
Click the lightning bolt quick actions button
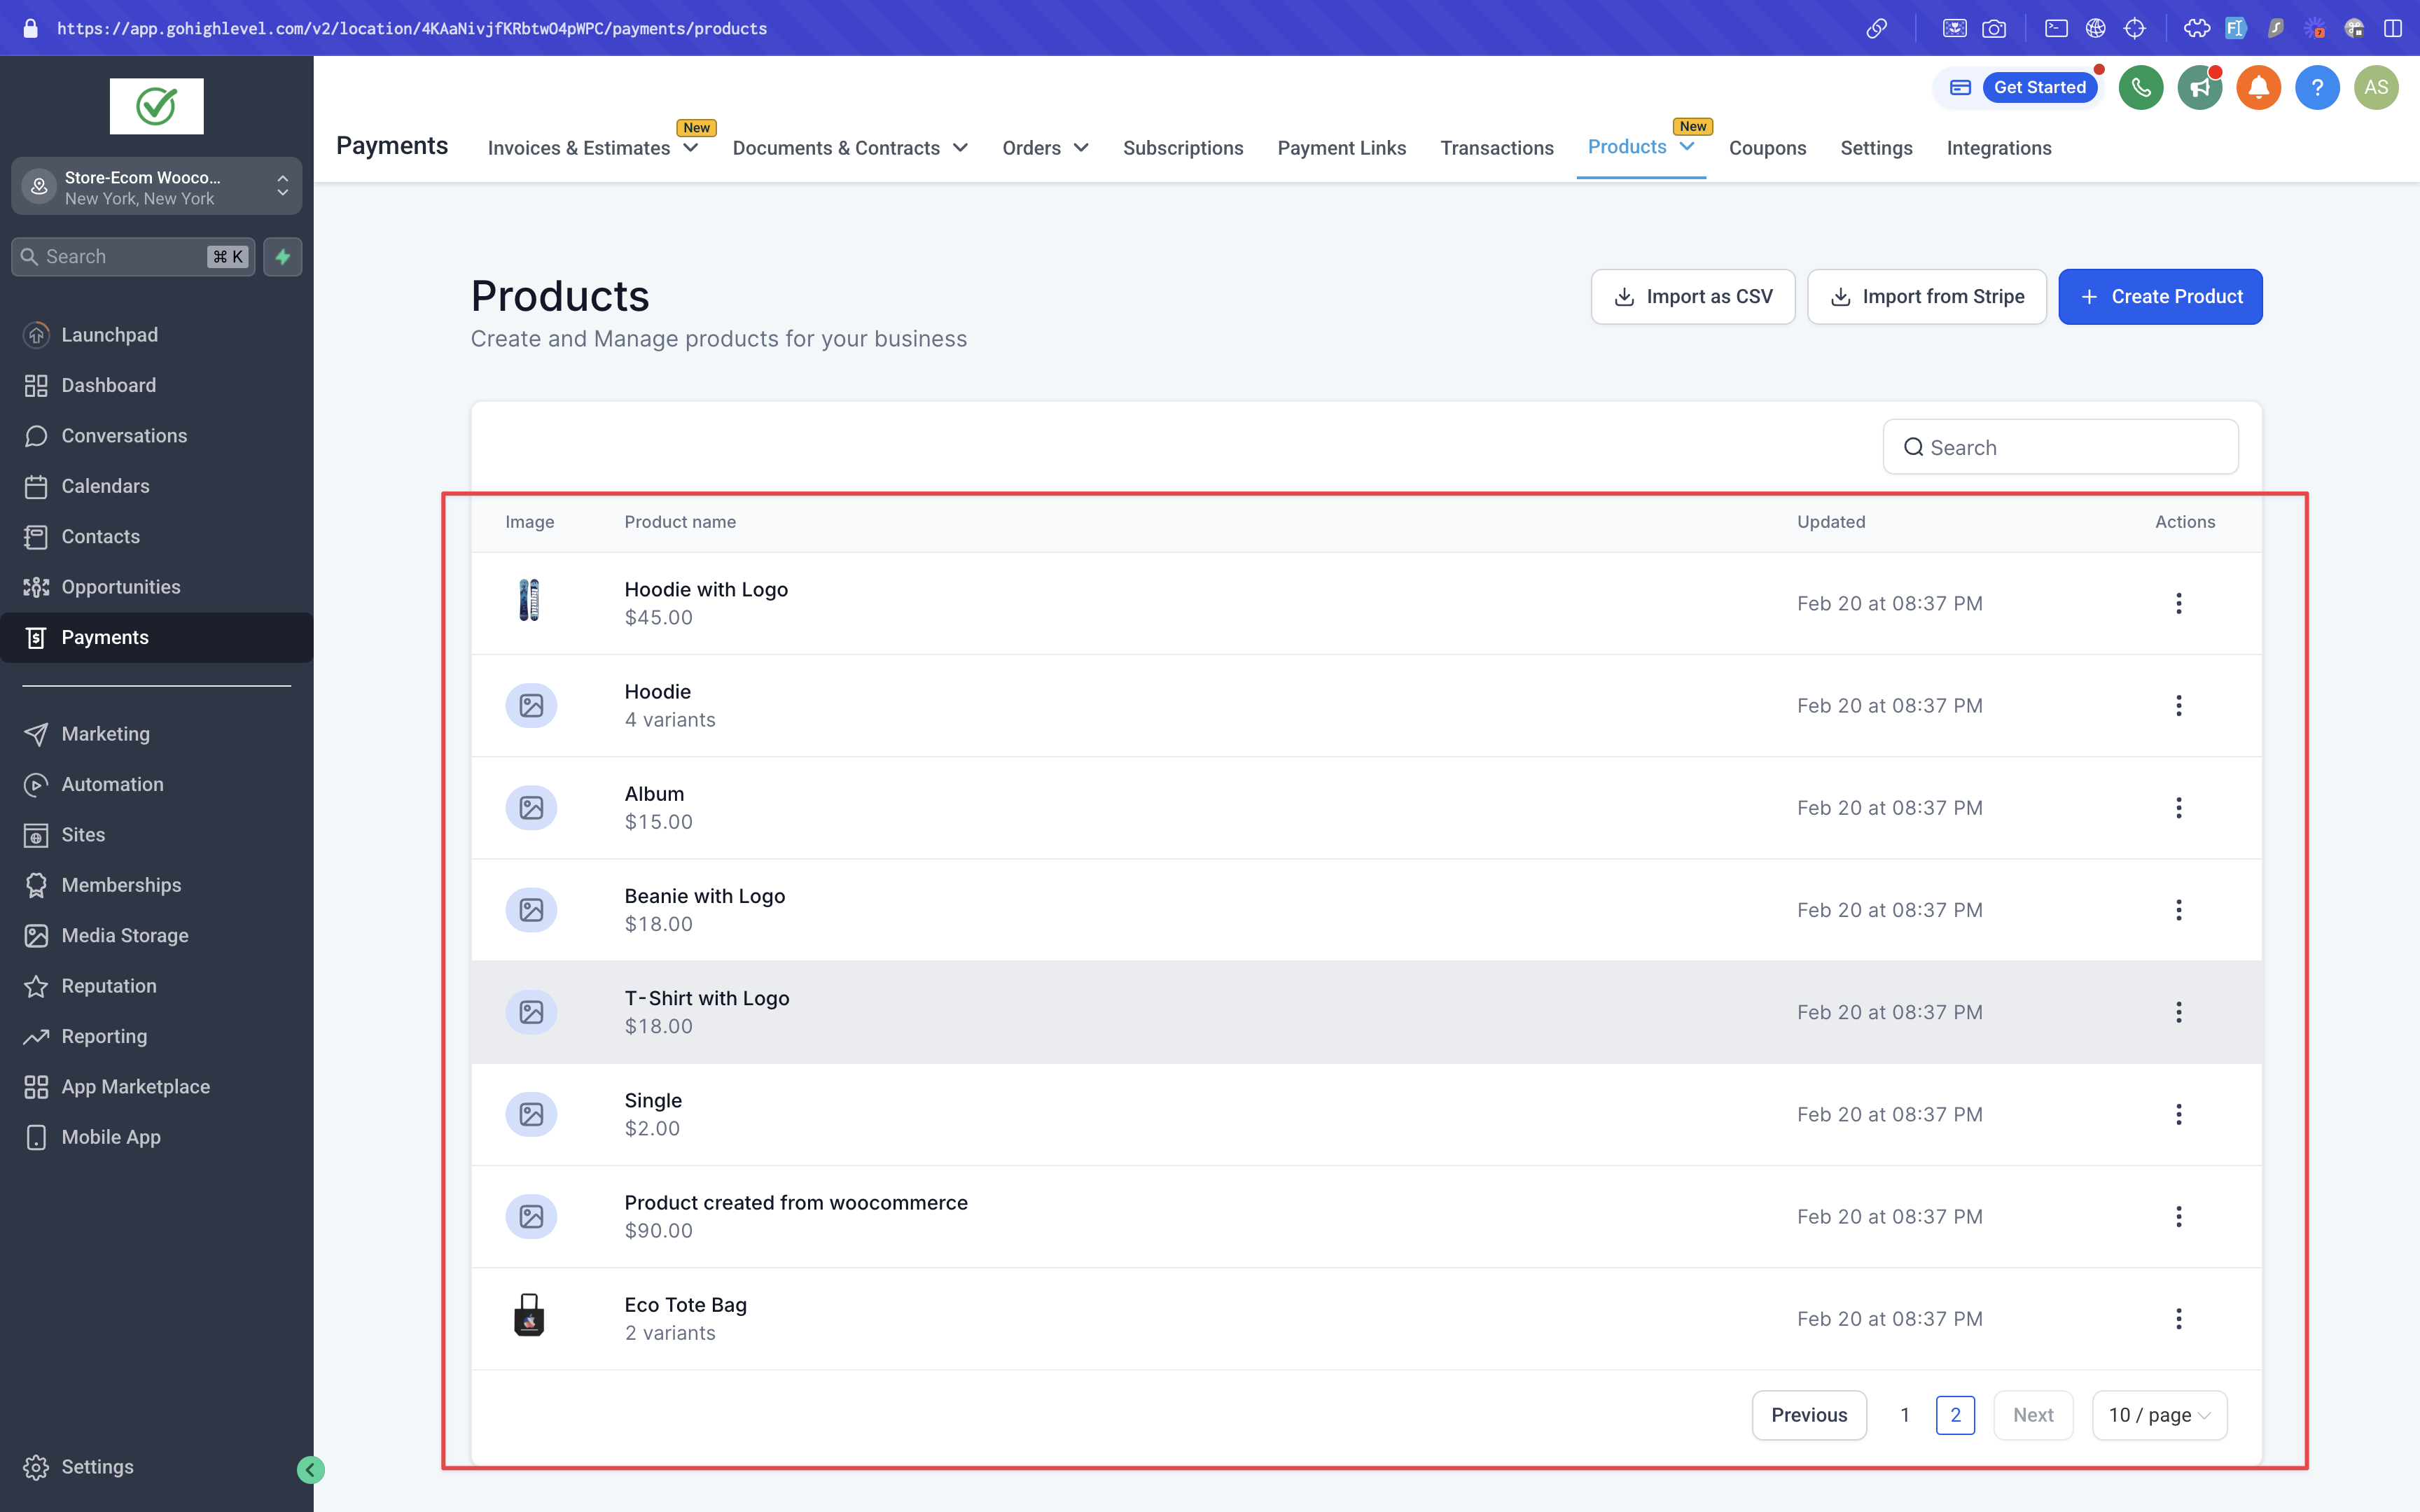click(x=283, y=257)
